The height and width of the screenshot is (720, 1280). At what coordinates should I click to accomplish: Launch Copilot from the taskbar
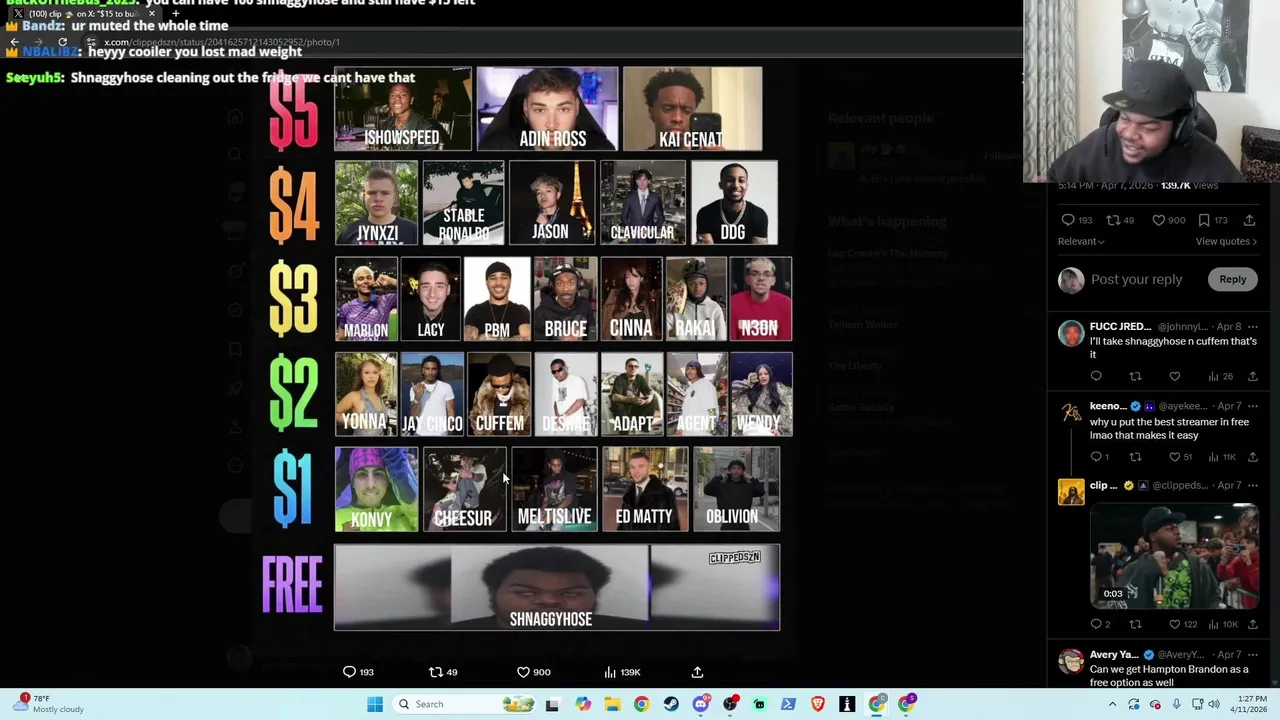point(583,704)
